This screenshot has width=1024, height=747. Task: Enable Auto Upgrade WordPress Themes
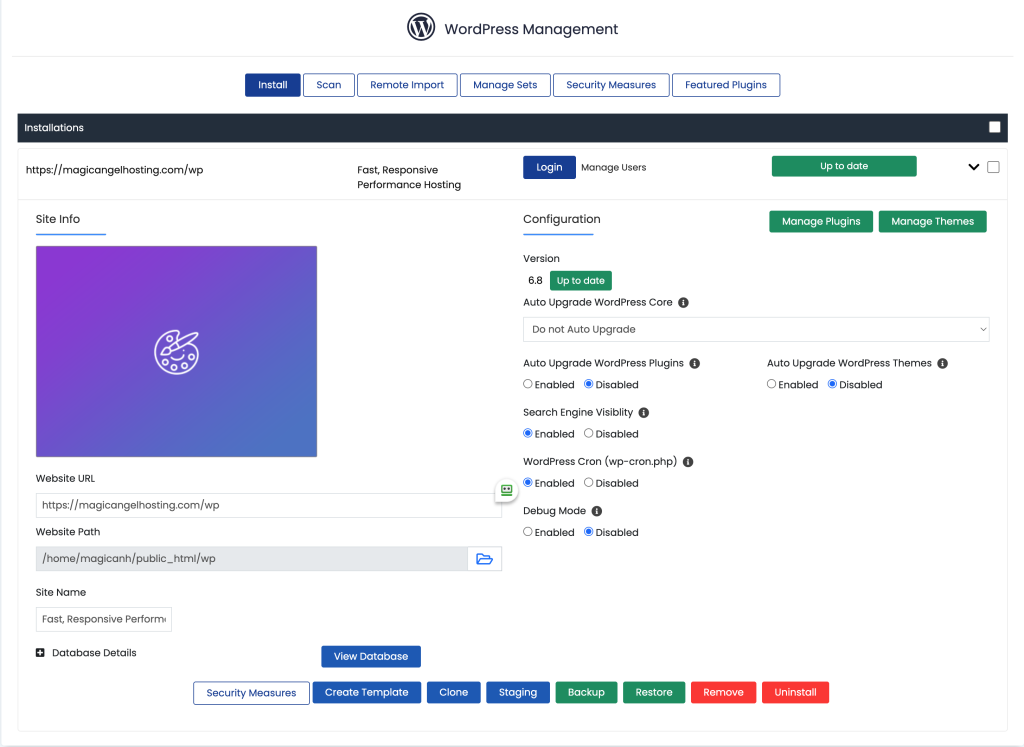point(771,384)
